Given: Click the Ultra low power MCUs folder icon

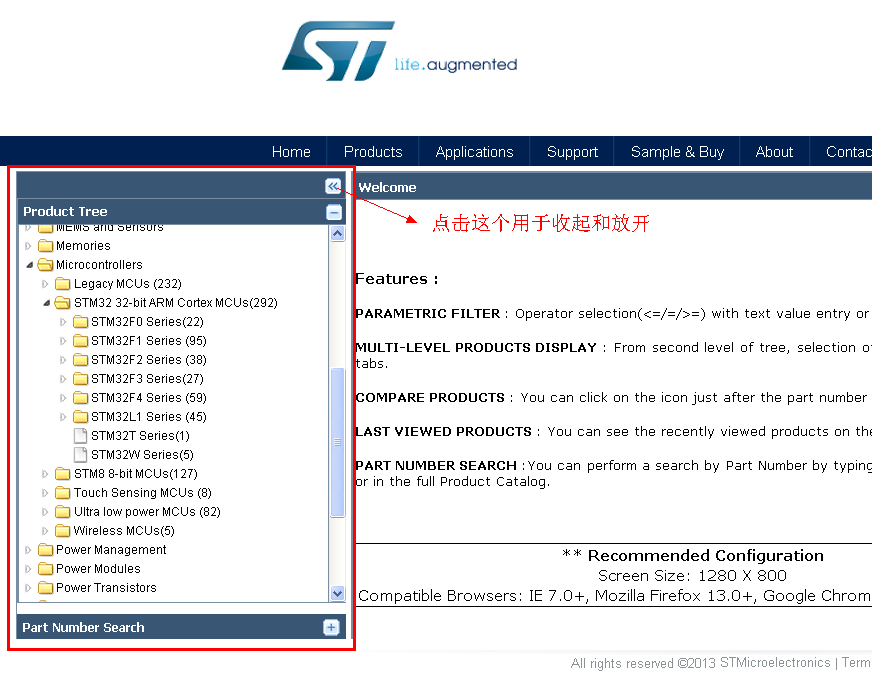Looking at the screenshot, I should pyautogui.click(x=63, y=512).
